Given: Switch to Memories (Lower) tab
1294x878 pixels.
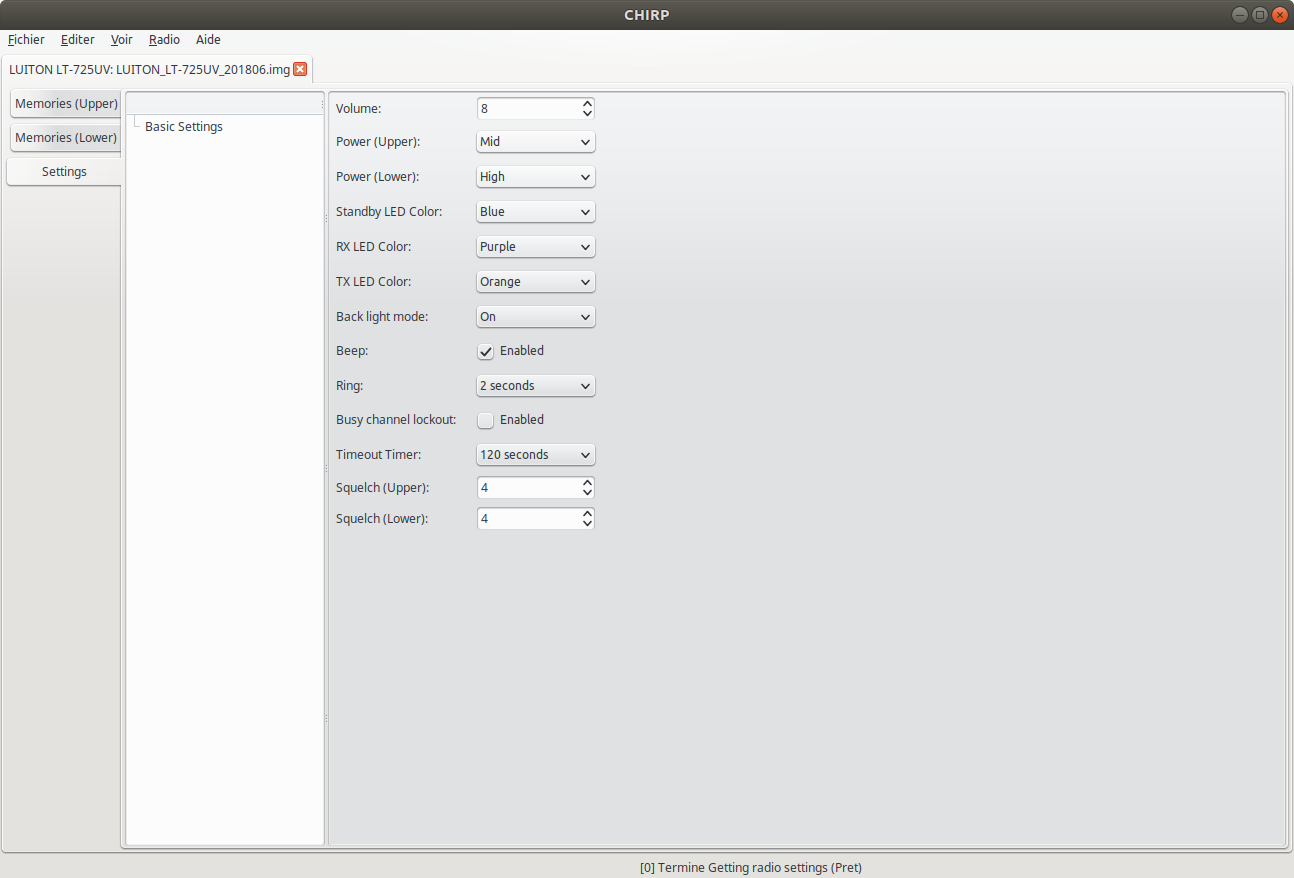Looking at the screenshot, I should (66, 138).
